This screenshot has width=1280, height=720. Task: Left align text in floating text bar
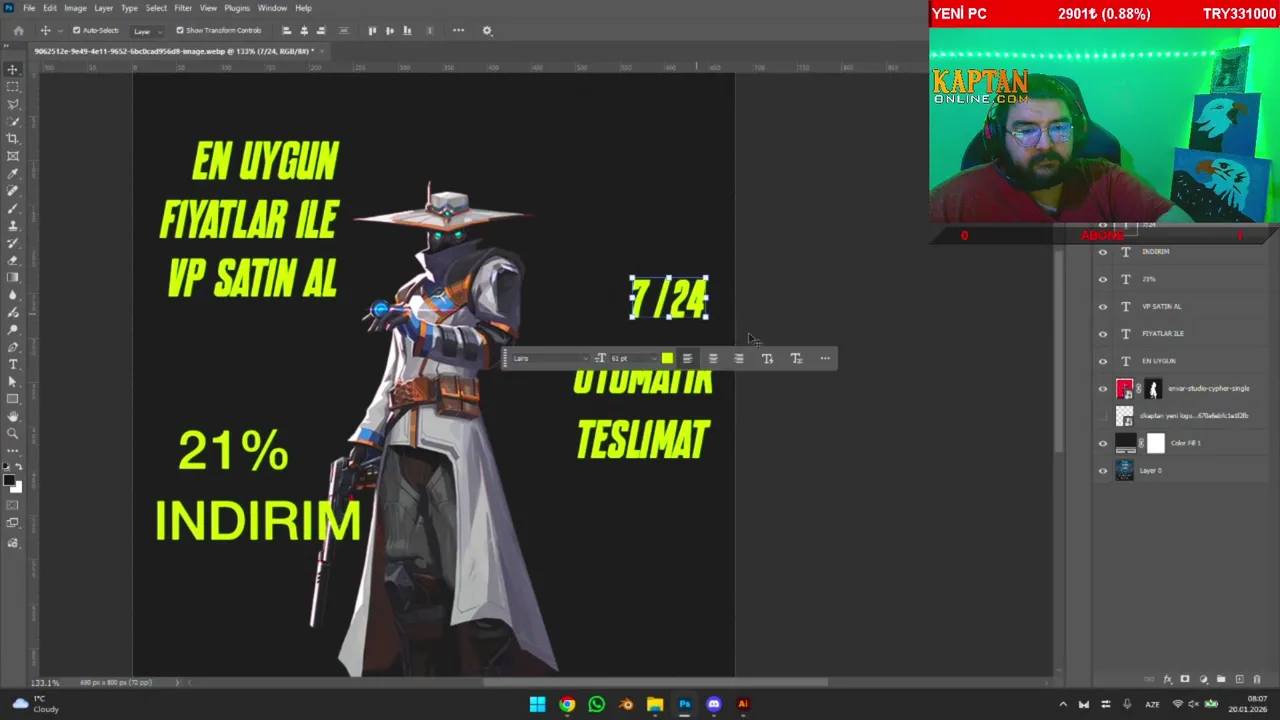[x=687, y=358]
